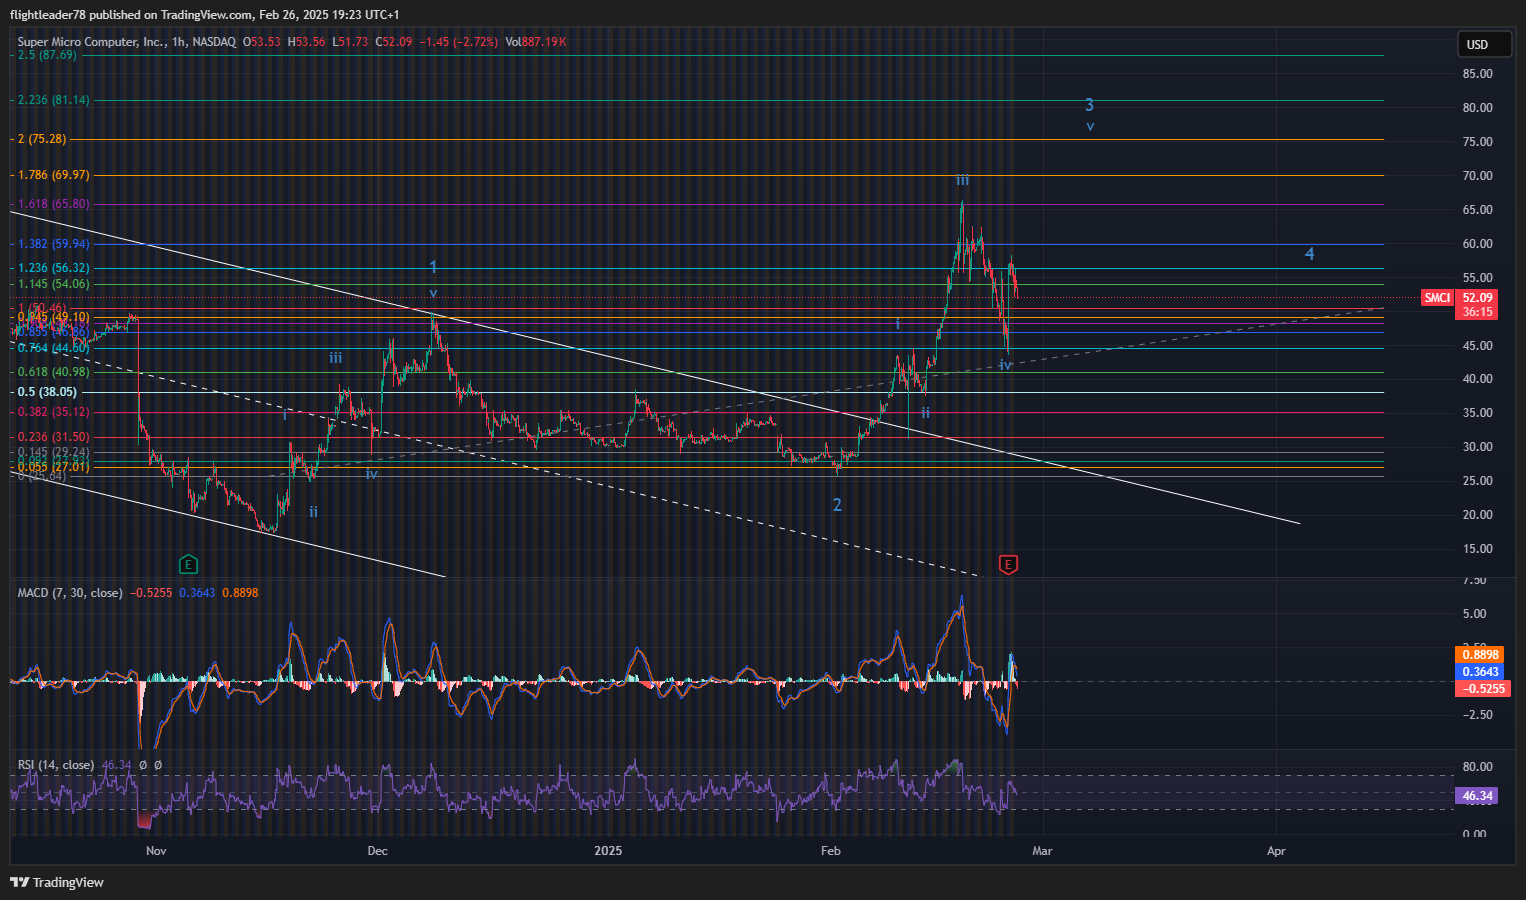The height and width of the screenshot is (900, 1526).
Task: Select the 52.09 last price label
Action: (1477, 298)
